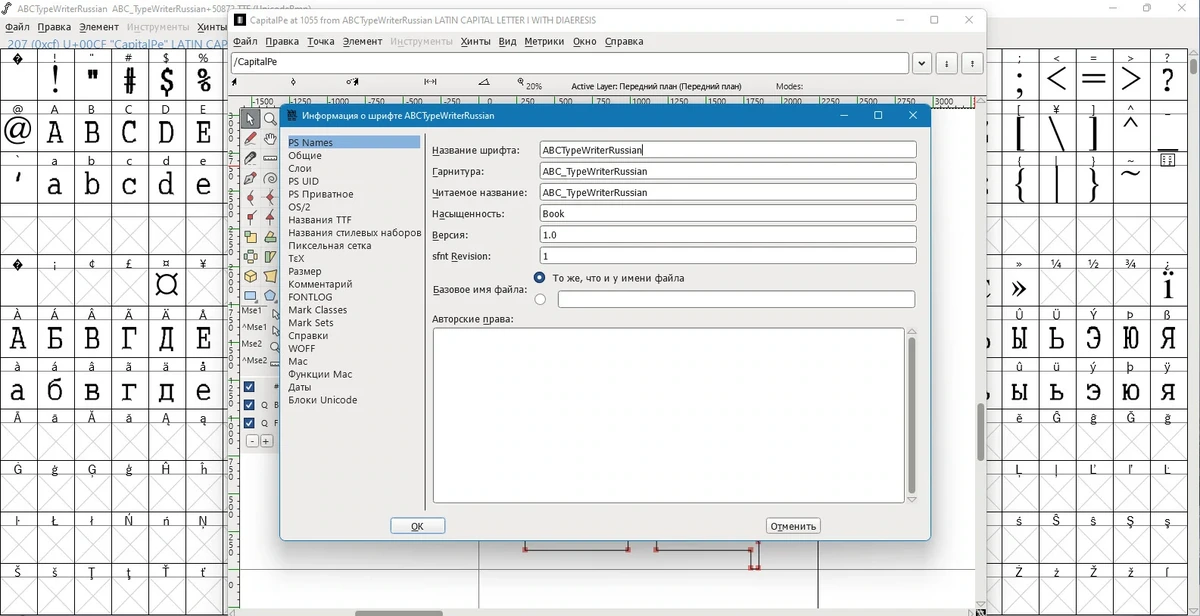The width and height of the screenshot is (1200, 616).
Task: Focus the Насыщенность field containing Book
Action: [728, 214]
